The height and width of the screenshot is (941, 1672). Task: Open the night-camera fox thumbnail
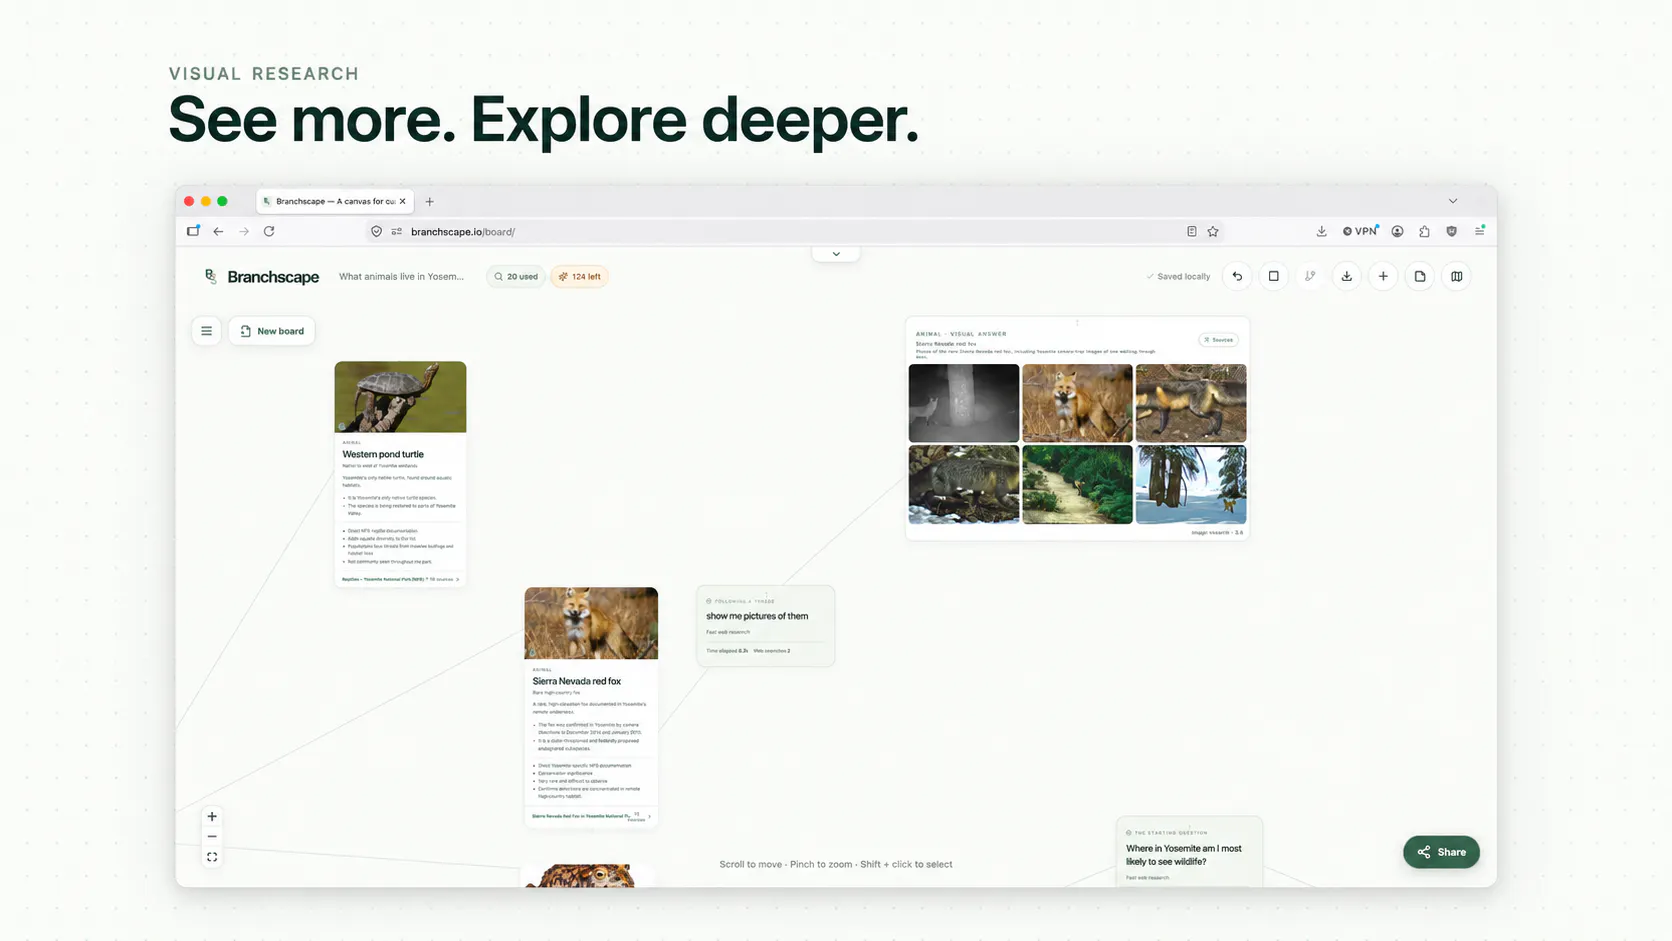[x=964, y=403]
